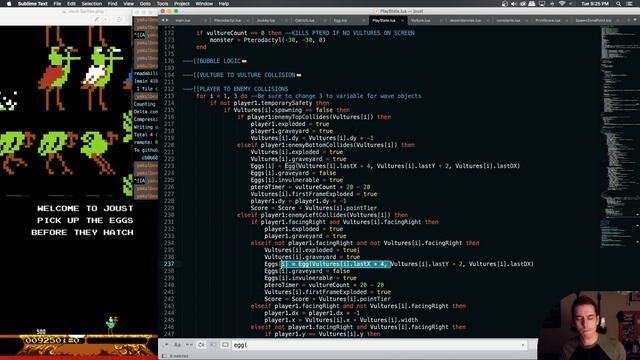Image resolution: width=640 pixels, height=360 pixels.
Task: Open the Project menu
Action: pos(182,4)
